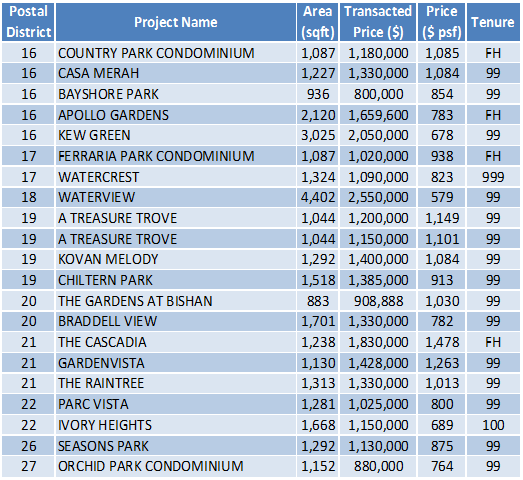Click the 908,888 transacted price
523x480 pixels.
(379, 301)
